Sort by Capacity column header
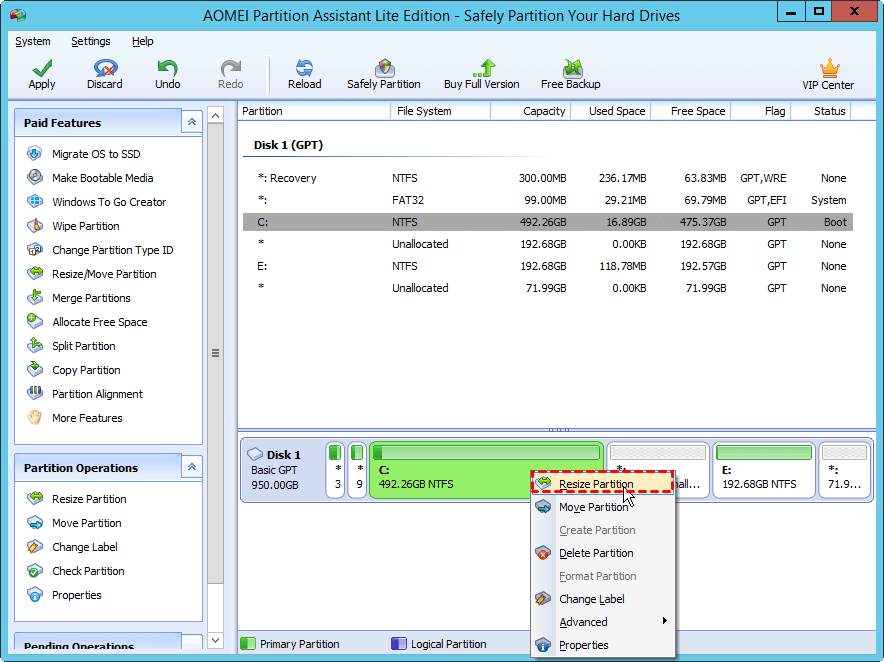The height and width of the screenshot is (662, 884). pyautogui.click(x=531, y=111)
